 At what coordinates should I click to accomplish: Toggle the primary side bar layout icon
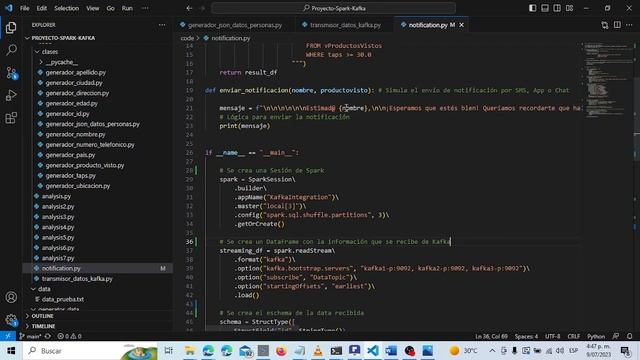click(532, 8)
